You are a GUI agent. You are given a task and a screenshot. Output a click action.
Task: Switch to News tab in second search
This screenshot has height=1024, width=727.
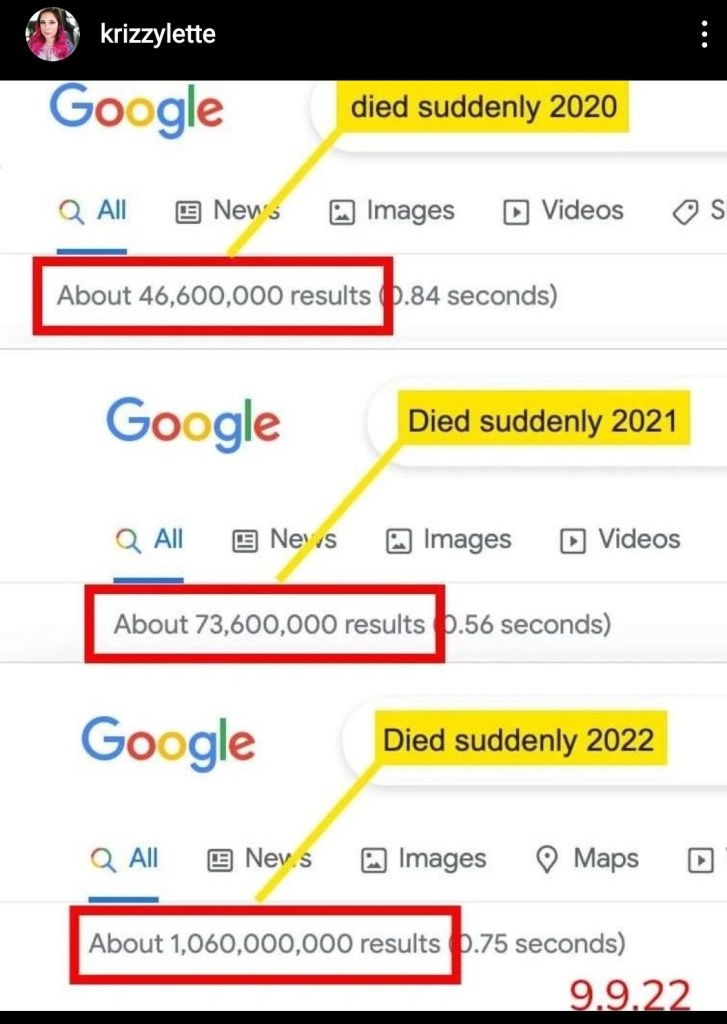click(284, 540)
